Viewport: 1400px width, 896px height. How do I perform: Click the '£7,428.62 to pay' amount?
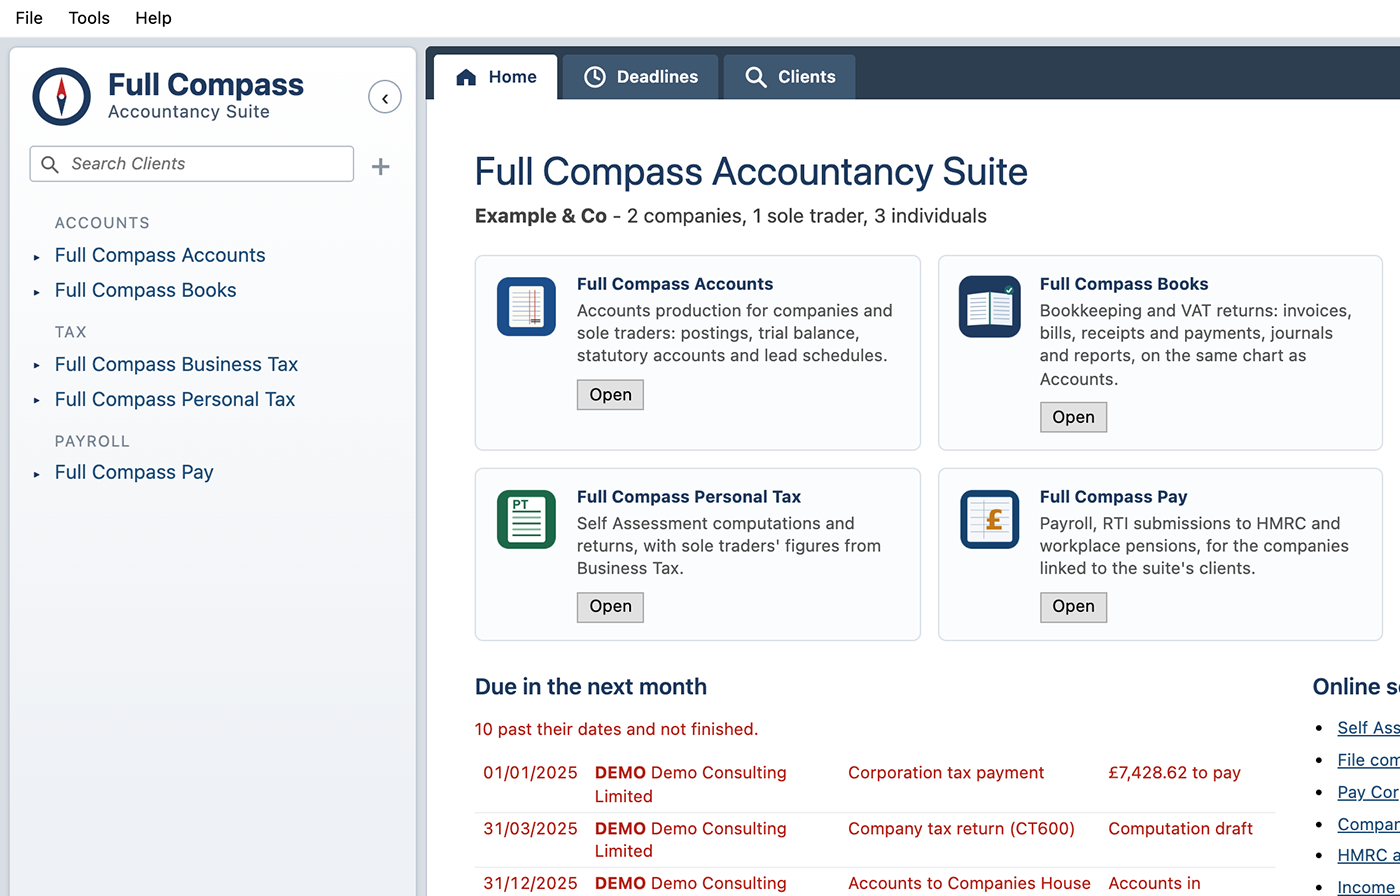click(x=1174, y=773)
